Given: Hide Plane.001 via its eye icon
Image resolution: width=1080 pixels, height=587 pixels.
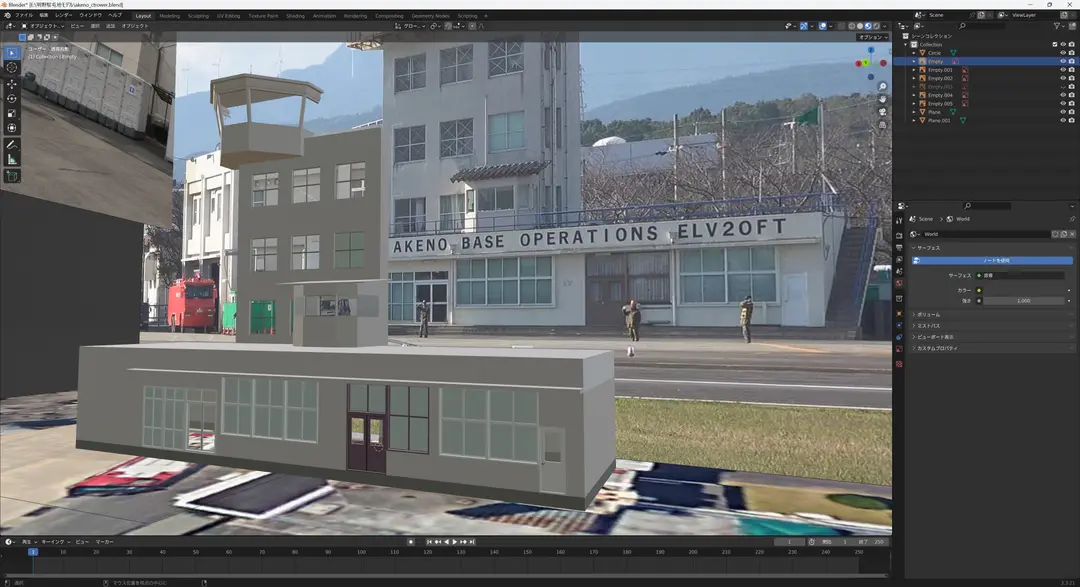Looking at the screenshot, I should [1063, 121].
